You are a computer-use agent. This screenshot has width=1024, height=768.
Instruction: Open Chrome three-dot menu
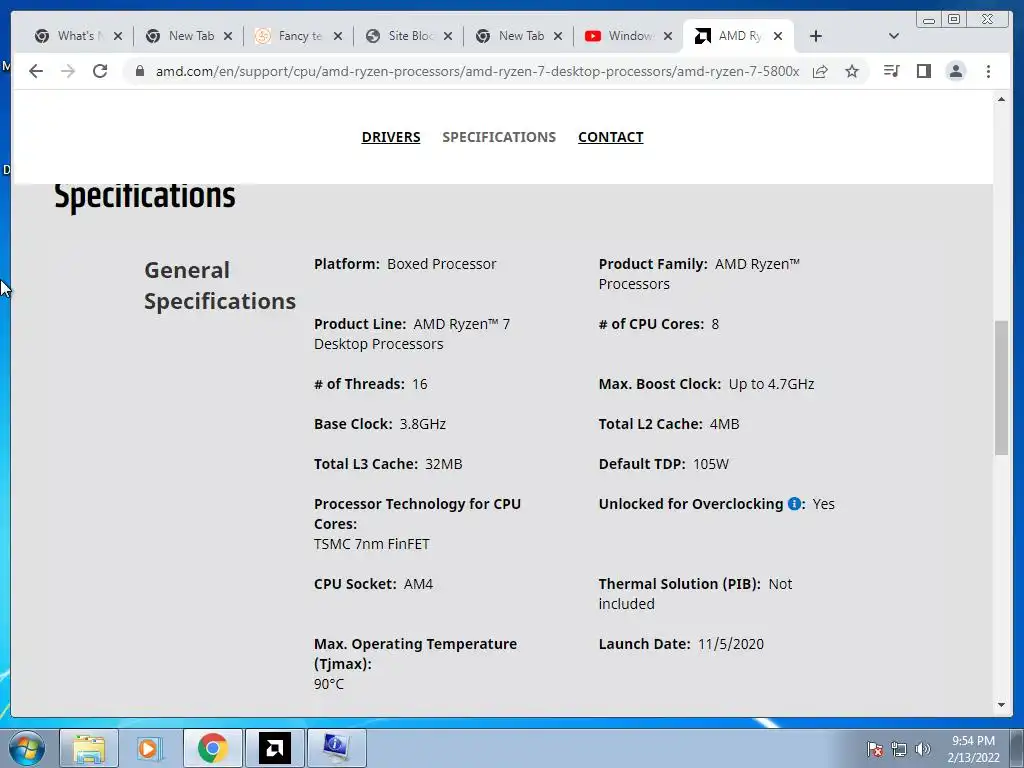988,71
